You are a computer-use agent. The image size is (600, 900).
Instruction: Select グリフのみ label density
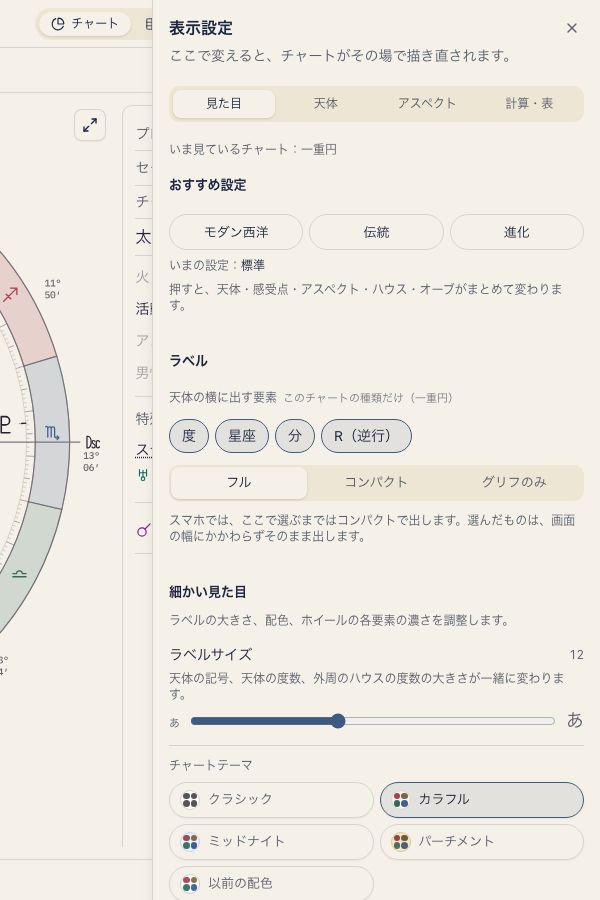click(x=514, y=482)
